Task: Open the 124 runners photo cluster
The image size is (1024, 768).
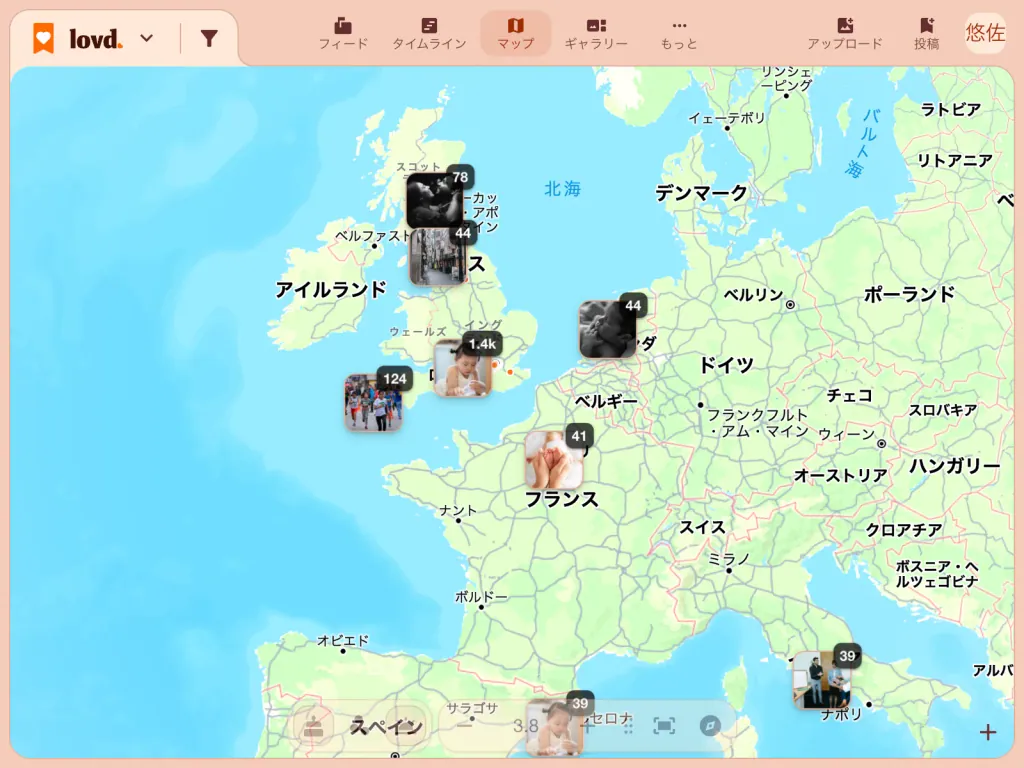Action: 374,402
